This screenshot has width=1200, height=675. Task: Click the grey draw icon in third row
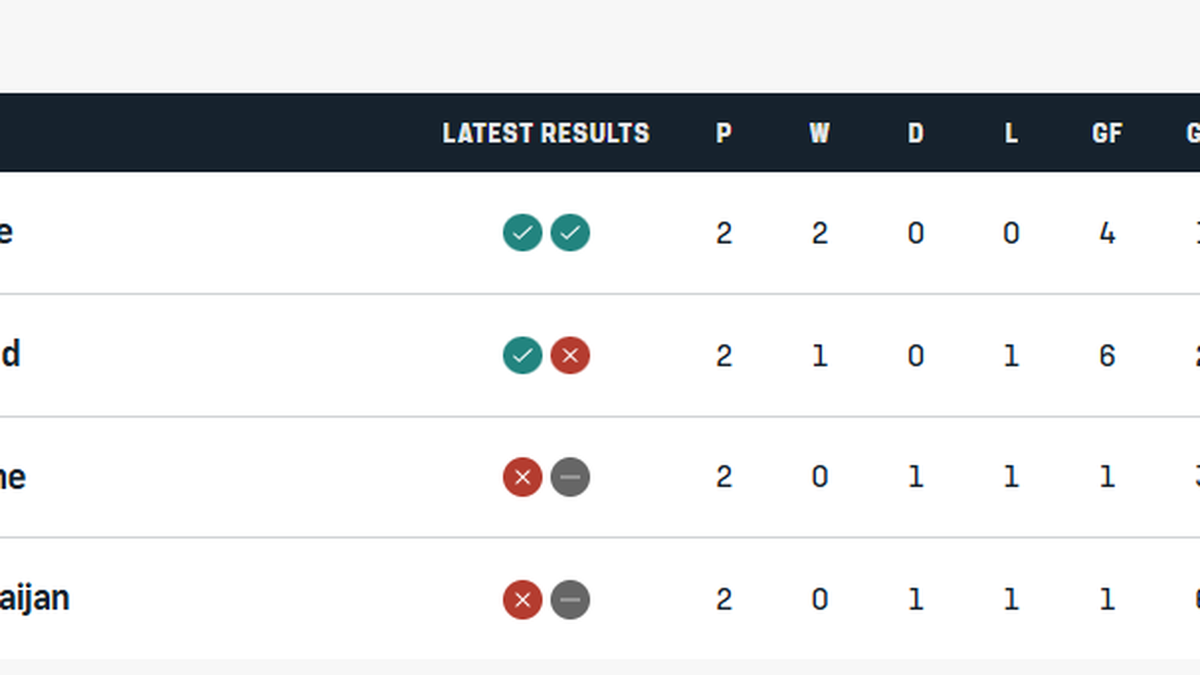tap(570, 478)
